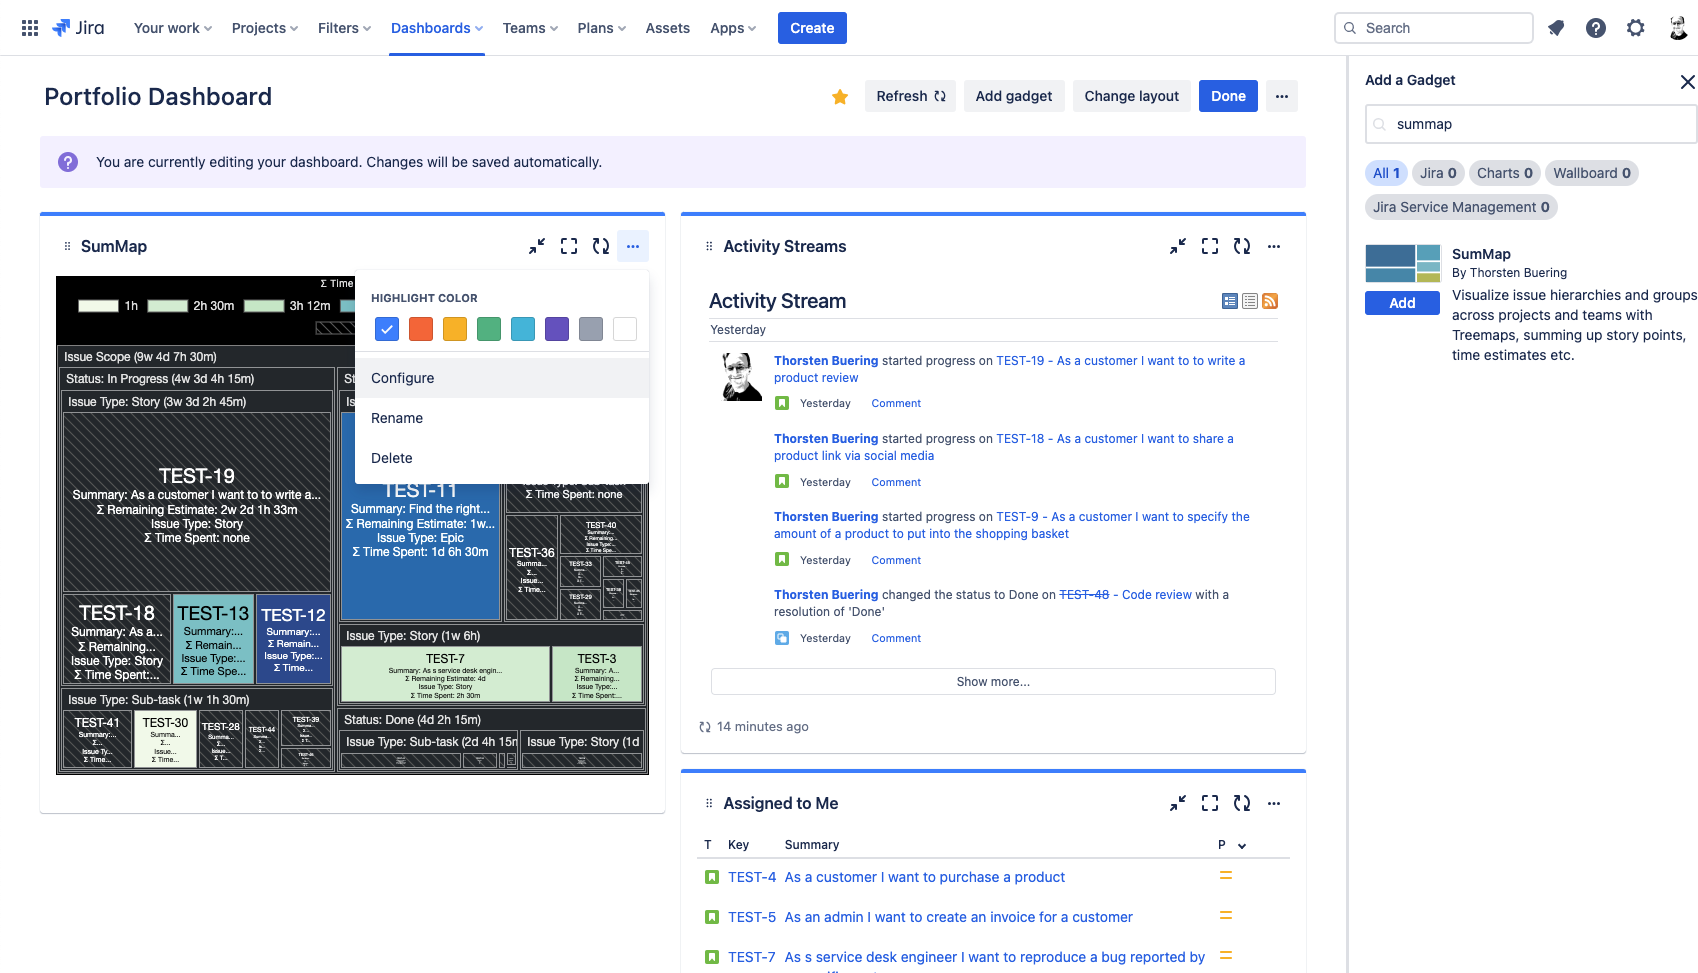The width and height of the screenshot is (1698, 973).
Task: Open Jira settings gear
Action: pyautogui.click(x=1636, y=28)
